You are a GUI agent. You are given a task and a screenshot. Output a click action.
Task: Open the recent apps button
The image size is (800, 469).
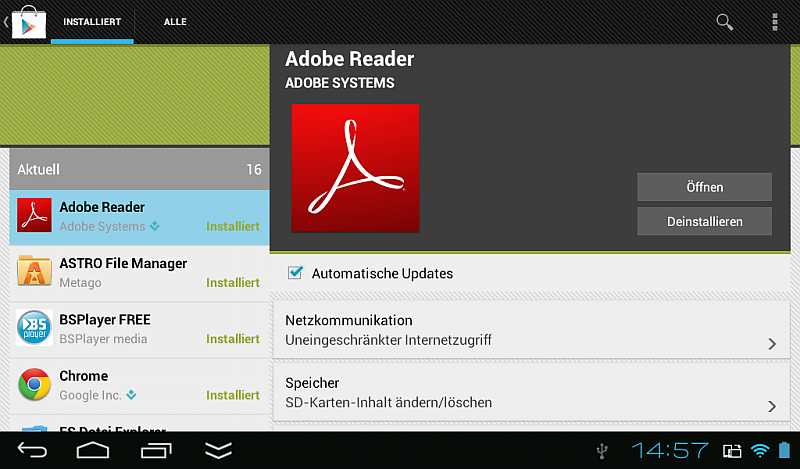(156, 451)
